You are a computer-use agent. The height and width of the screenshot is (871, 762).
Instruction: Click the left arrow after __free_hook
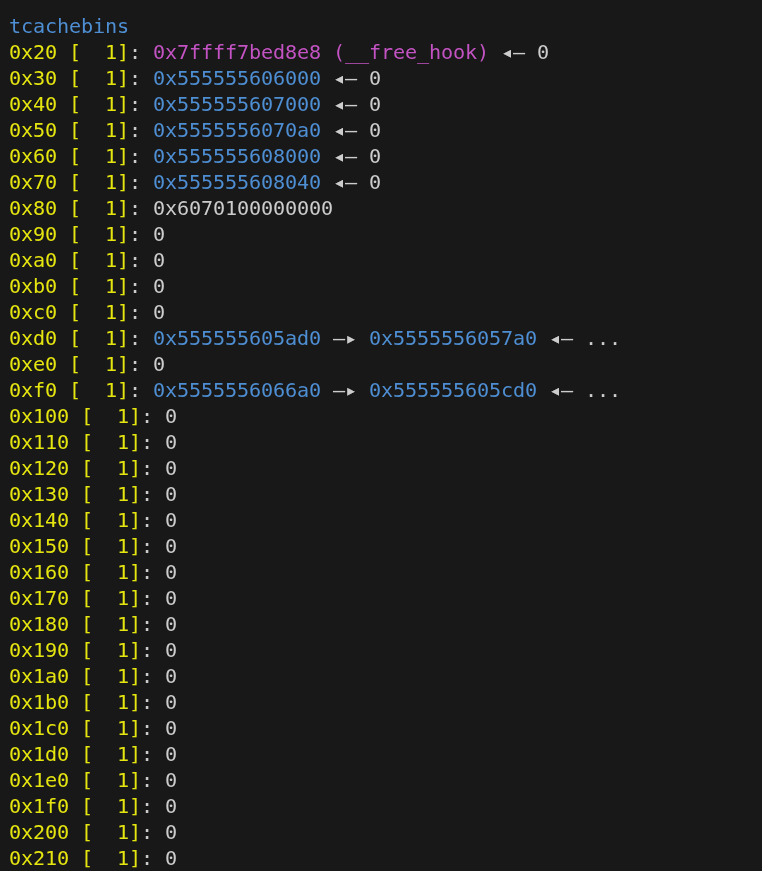(x=513, y=52)
